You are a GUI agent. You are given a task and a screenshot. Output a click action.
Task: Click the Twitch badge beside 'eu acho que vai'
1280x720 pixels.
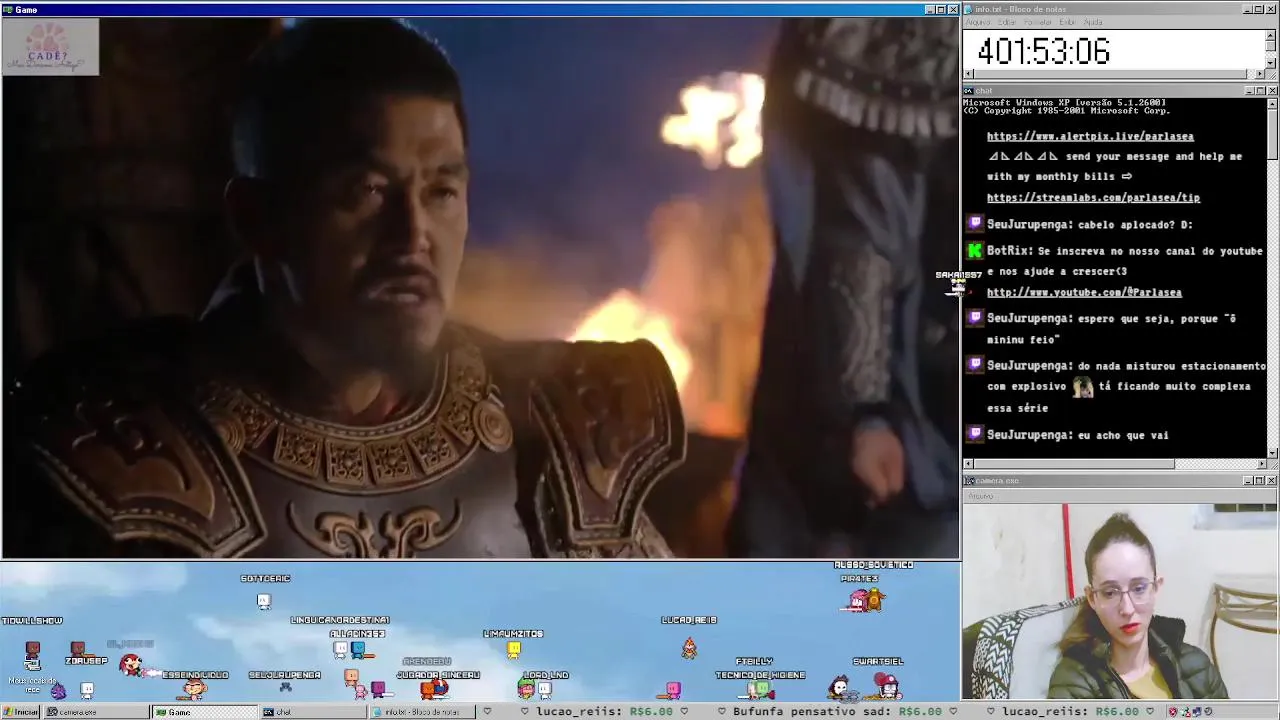click(x=975, y=434)
